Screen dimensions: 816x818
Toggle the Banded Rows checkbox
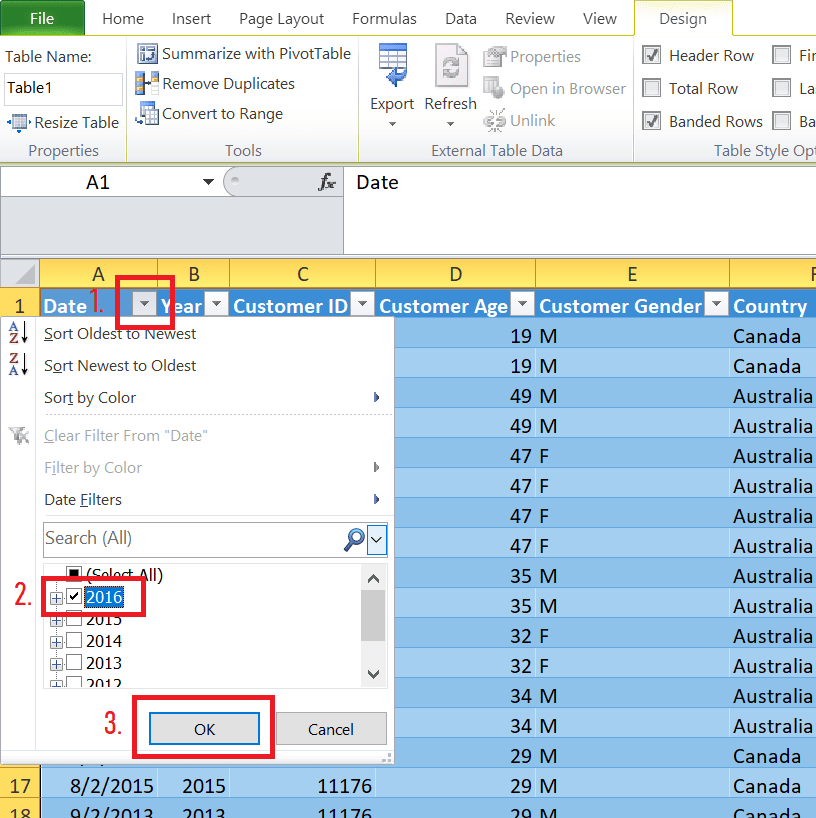tap(652, 122)
